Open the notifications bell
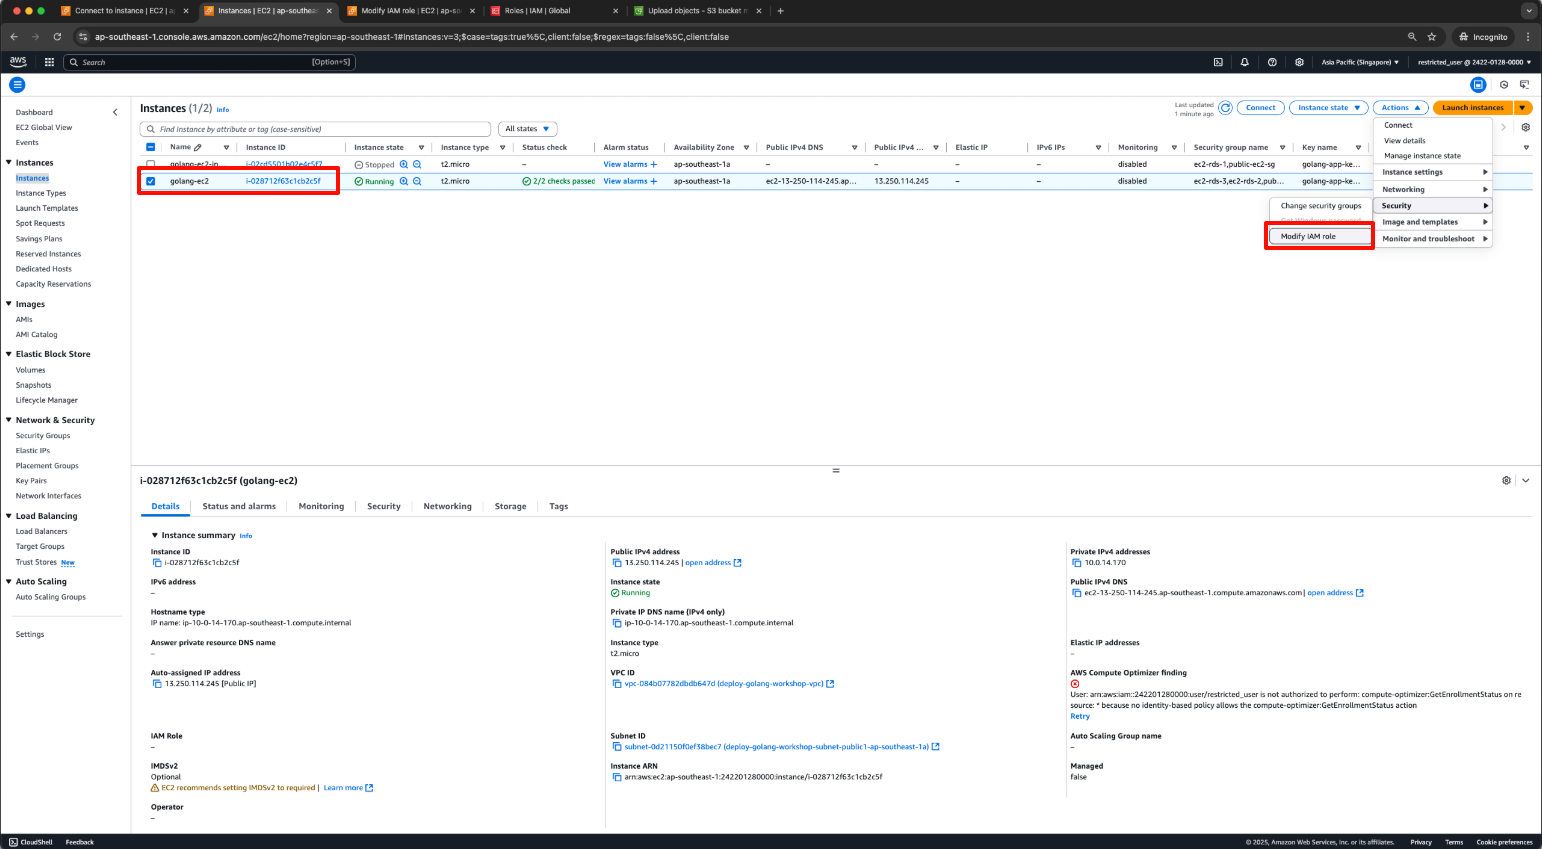1542x849 pixels. (x=1245, y=62)
